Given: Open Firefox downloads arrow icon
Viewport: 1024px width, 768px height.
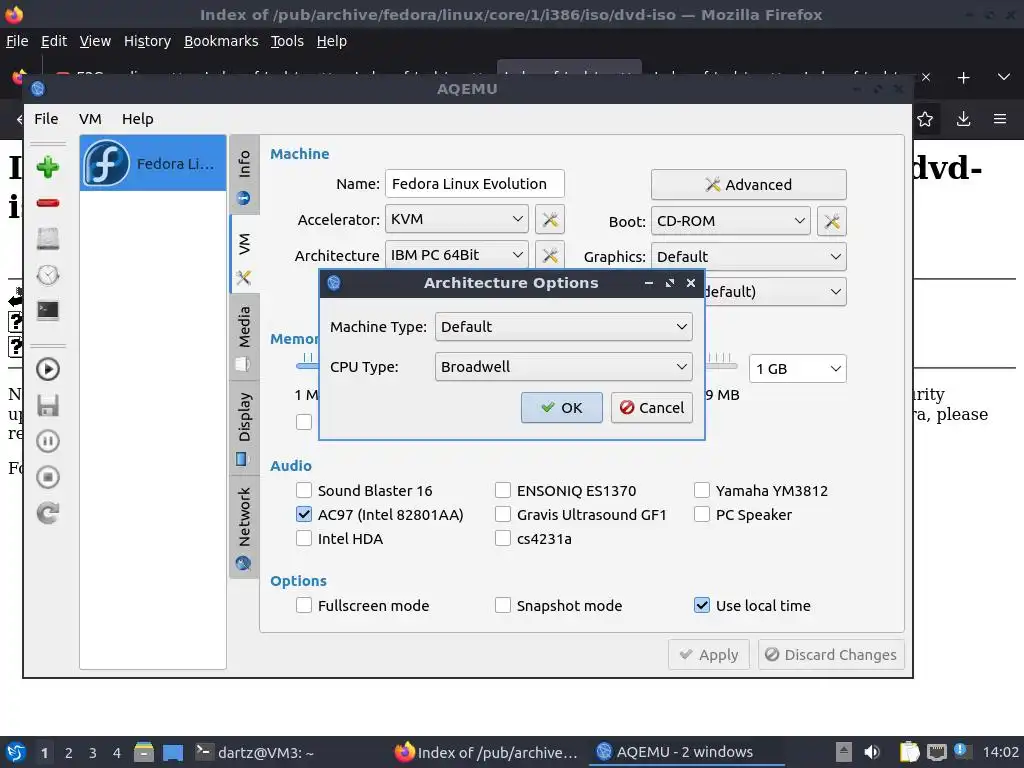Looking at the screenshot, I should point(963,120).
